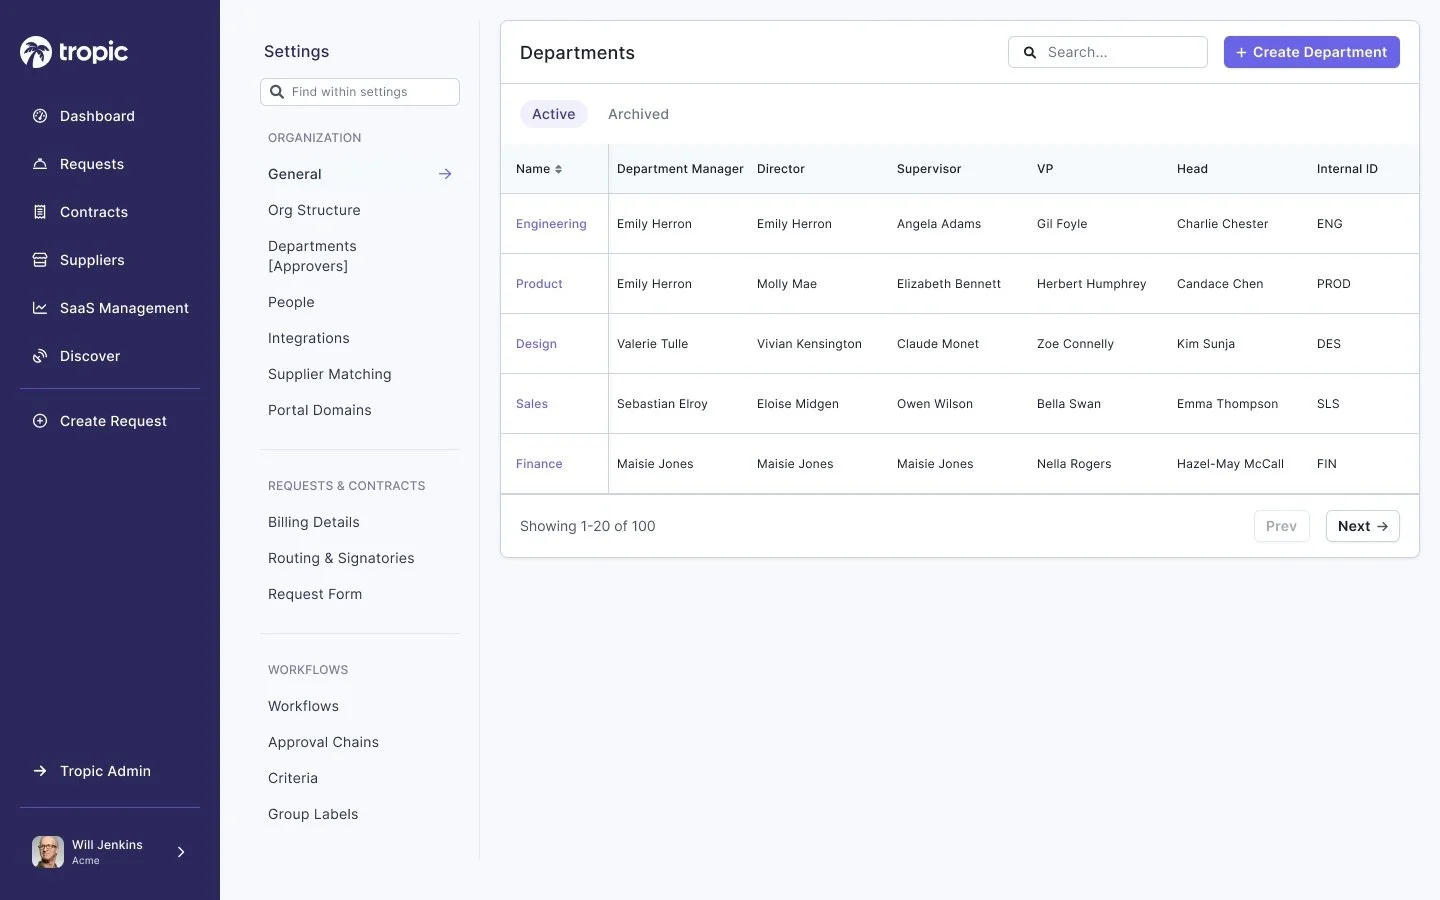Open the Dashboard from the sidebar
Viewport: 1440px width, 900px height.
(x=97, y=116)
